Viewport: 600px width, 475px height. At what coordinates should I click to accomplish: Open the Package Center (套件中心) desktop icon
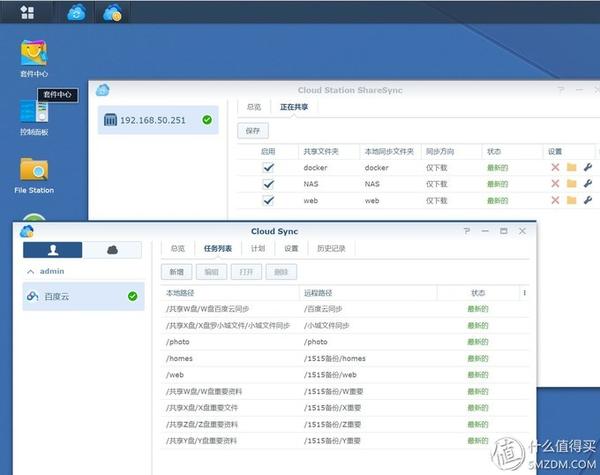[34, 58]
